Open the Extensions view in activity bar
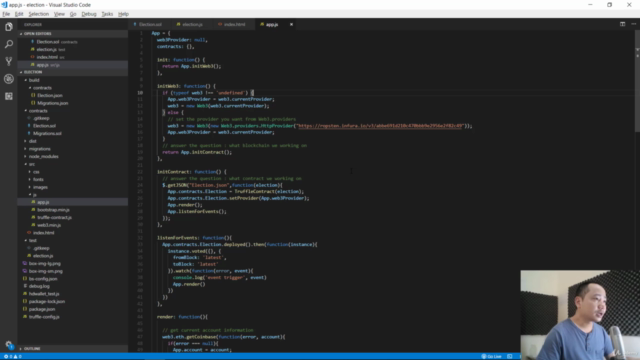 pos(9,96)
